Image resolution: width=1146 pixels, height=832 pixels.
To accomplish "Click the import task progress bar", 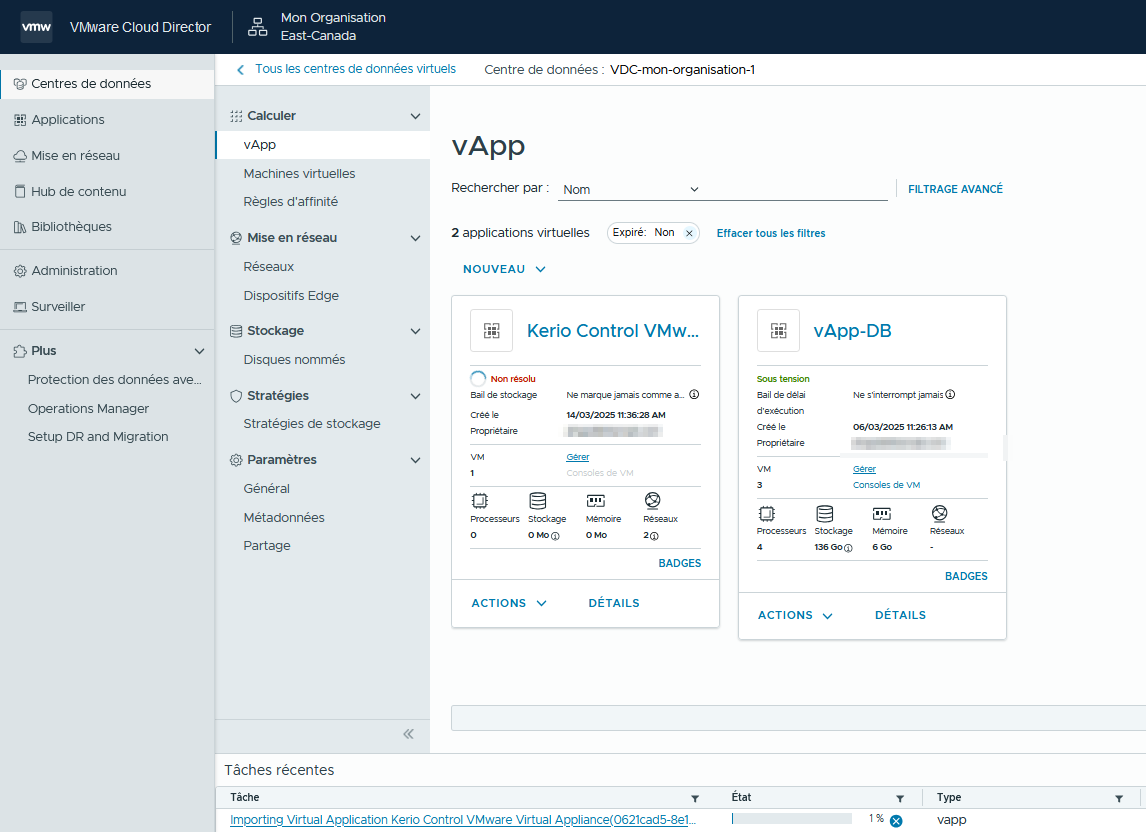I will pyautogui.click(x=792, y=819).
